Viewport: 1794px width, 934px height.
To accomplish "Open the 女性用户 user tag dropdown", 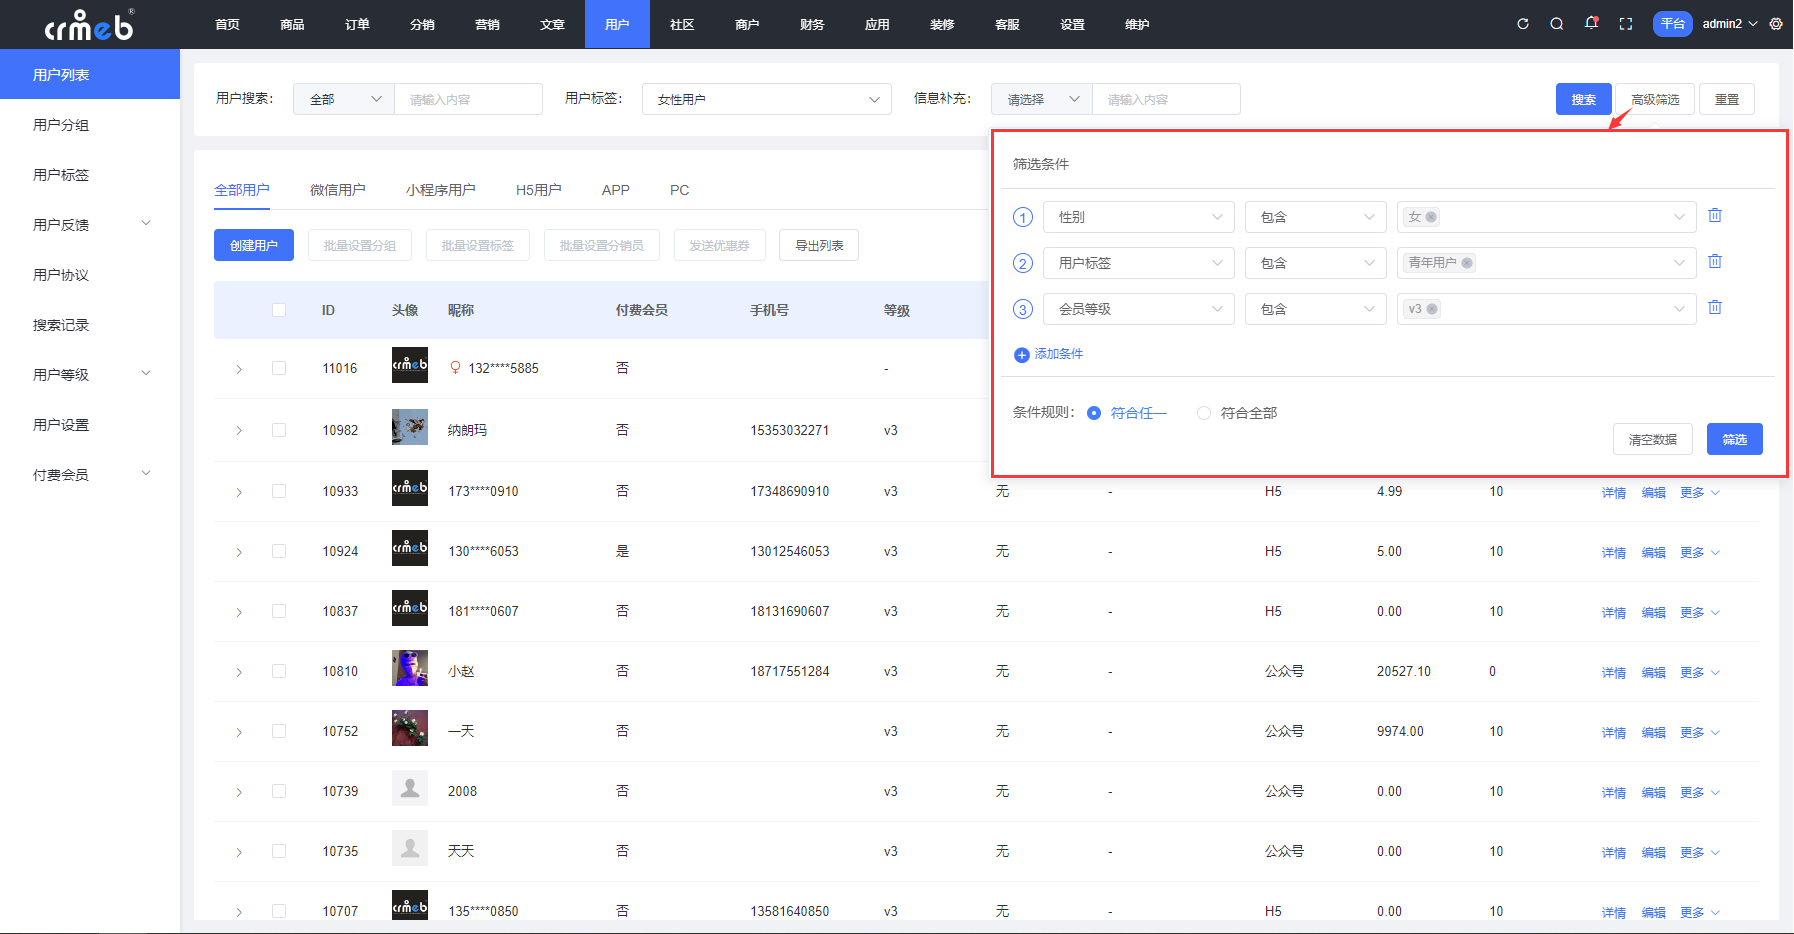I will [x=767, y=99].
